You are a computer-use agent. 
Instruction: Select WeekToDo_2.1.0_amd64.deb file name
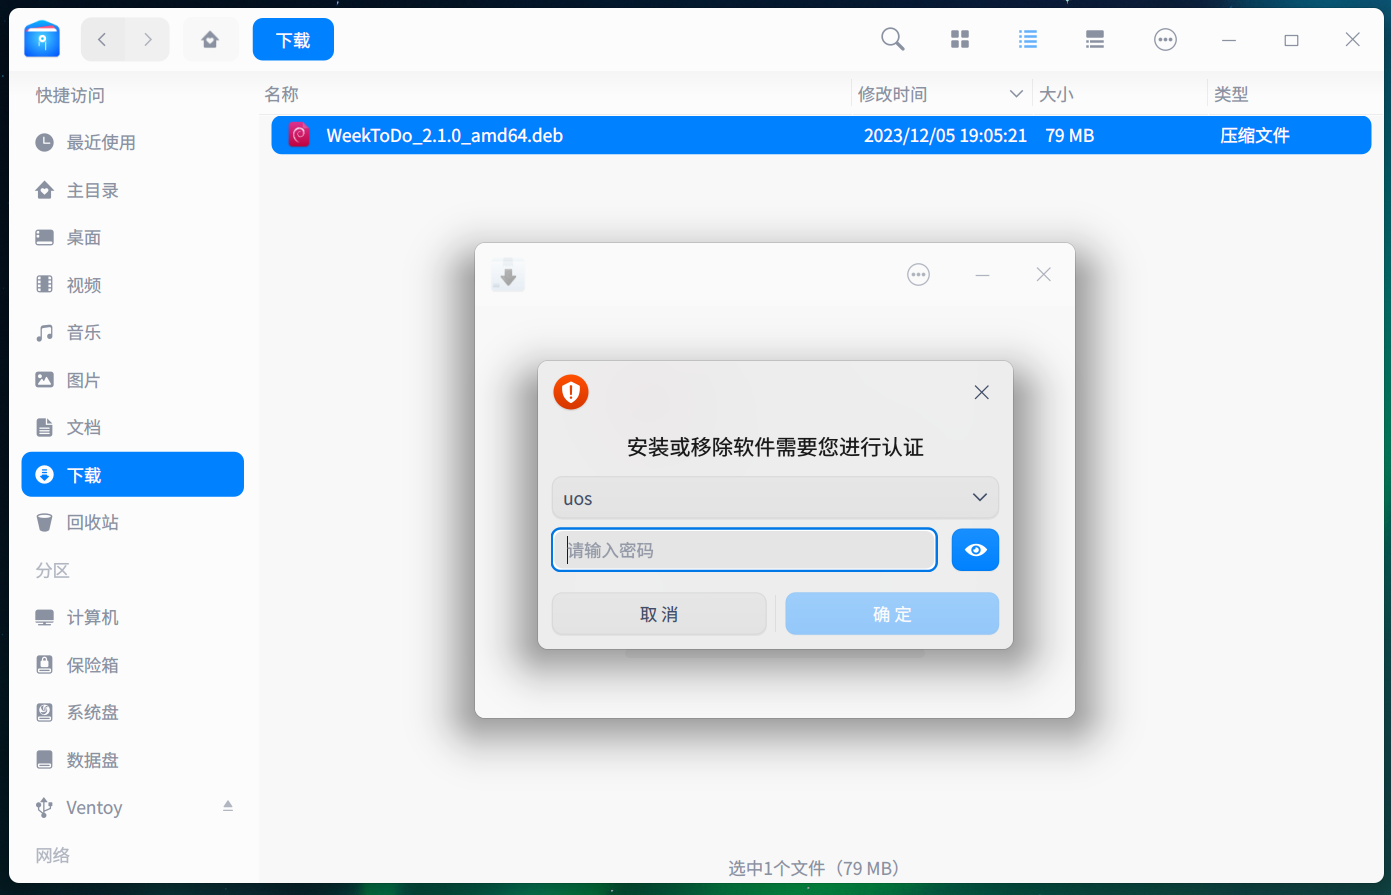pos(445,136)
